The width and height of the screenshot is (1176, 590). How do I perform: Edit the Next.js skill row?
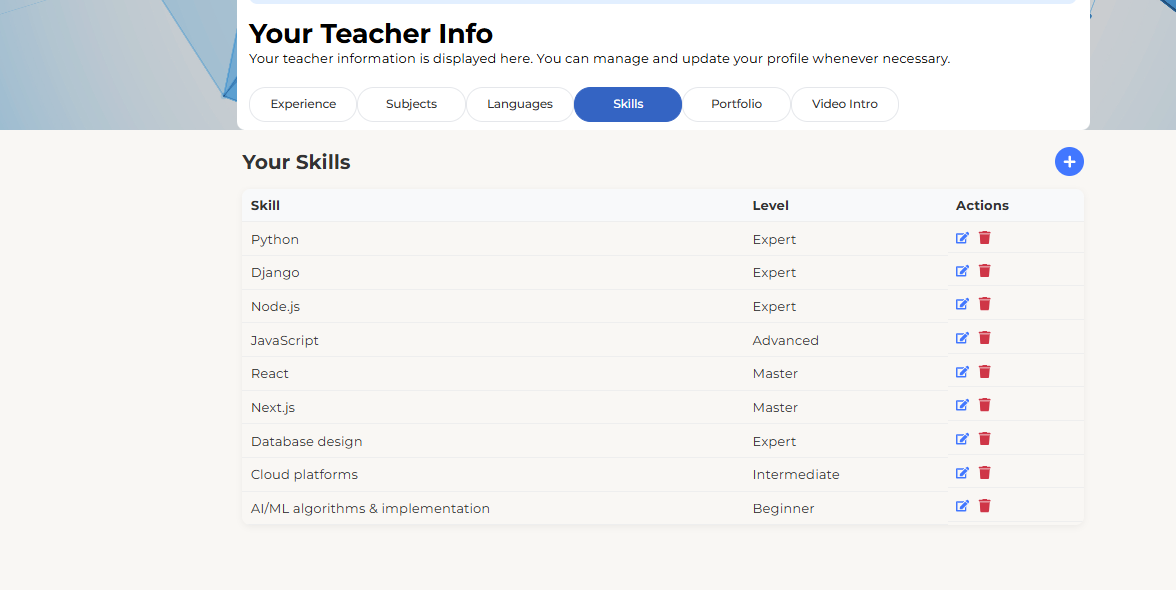tap(962, 405)
